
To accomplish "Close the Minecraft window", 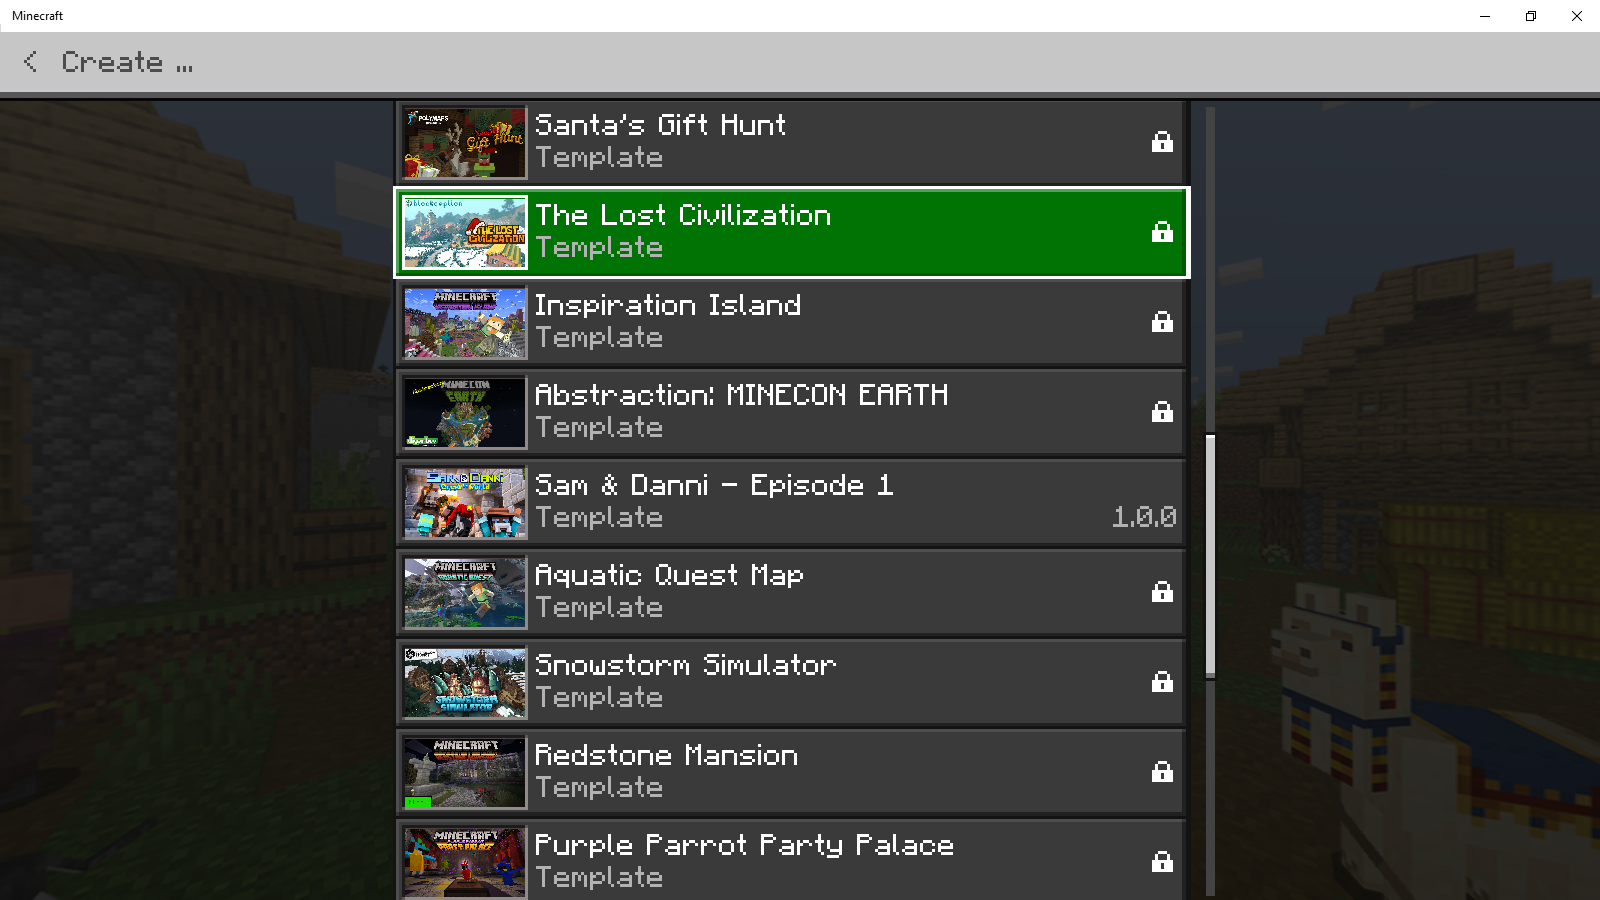I will point(1577,16).
